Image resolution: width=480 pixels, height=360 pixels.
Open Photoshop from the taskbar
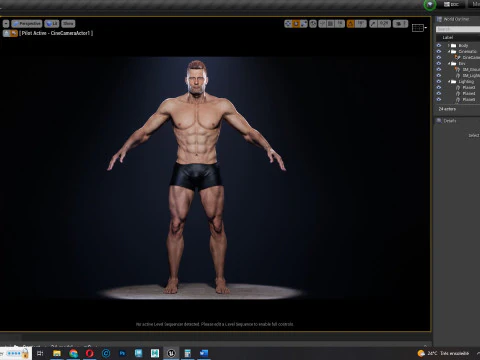click(x=122, y=353)
